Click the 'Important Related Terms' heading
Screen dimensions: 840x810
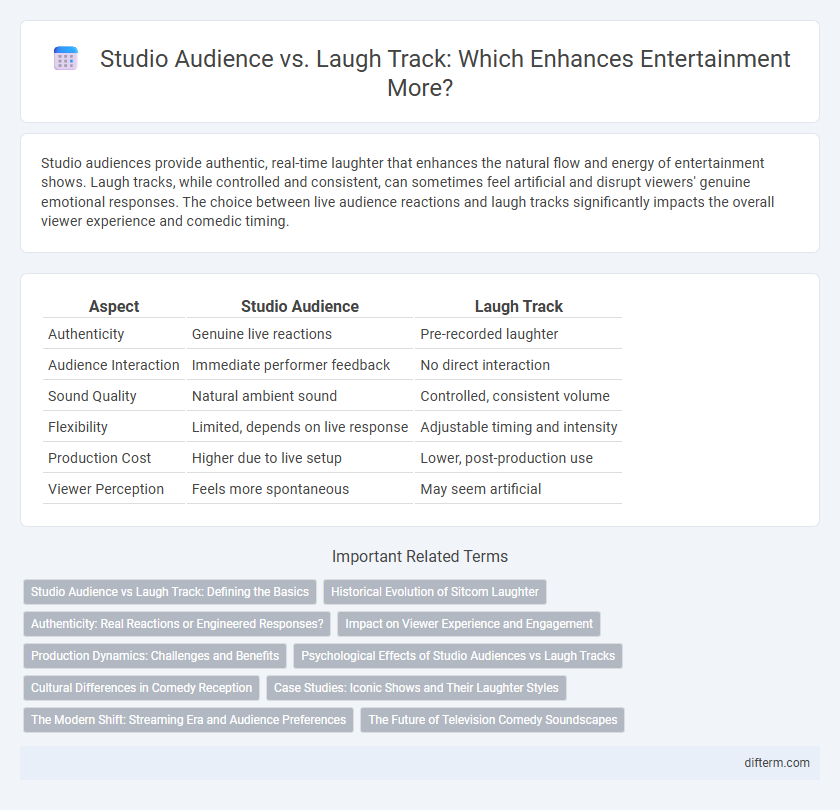tap(420, 556)
